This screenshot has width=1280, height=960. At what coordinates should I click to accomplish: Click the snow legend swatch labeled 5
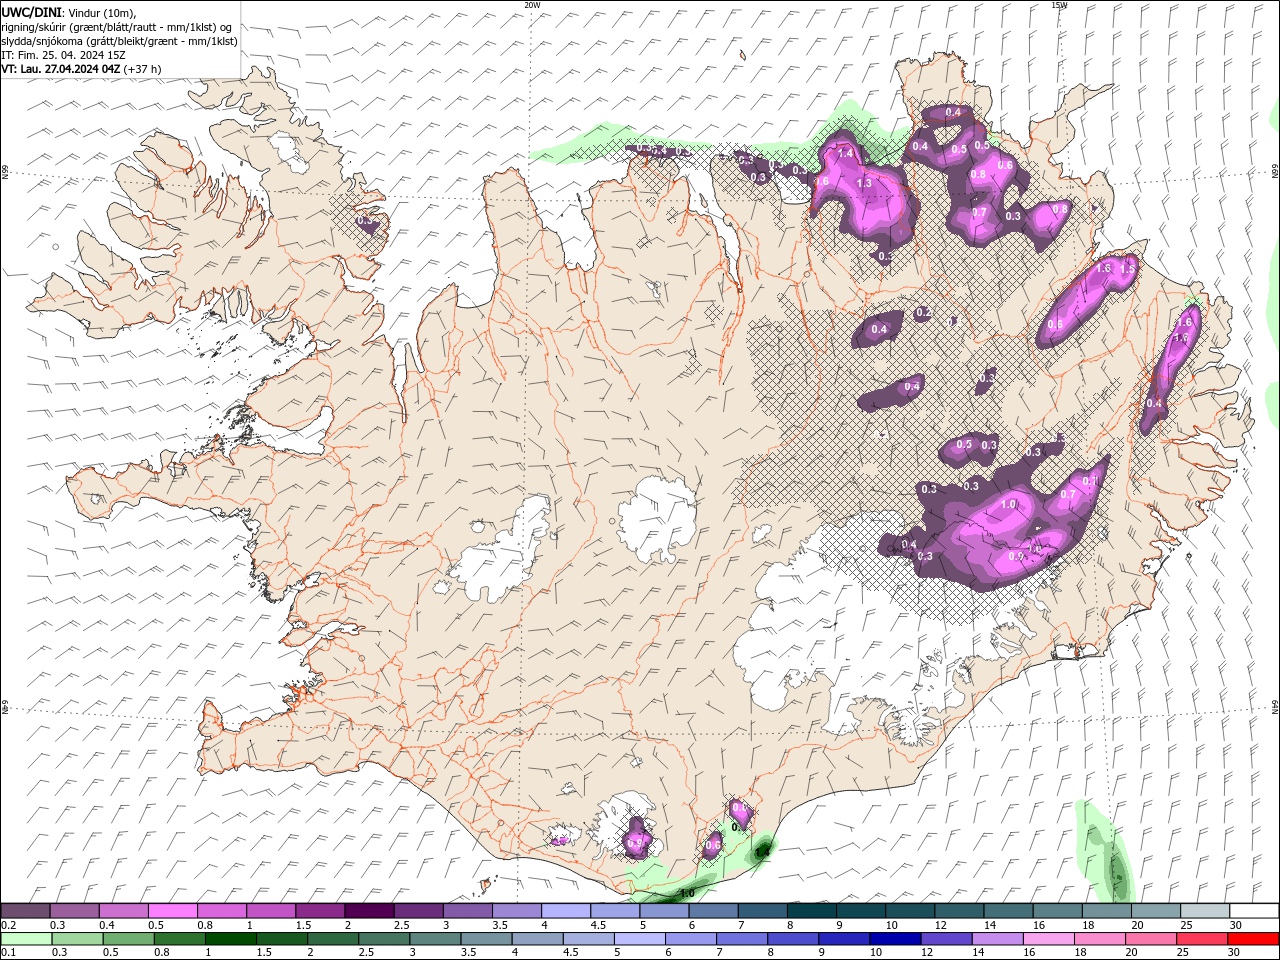[x=662, y=910]
